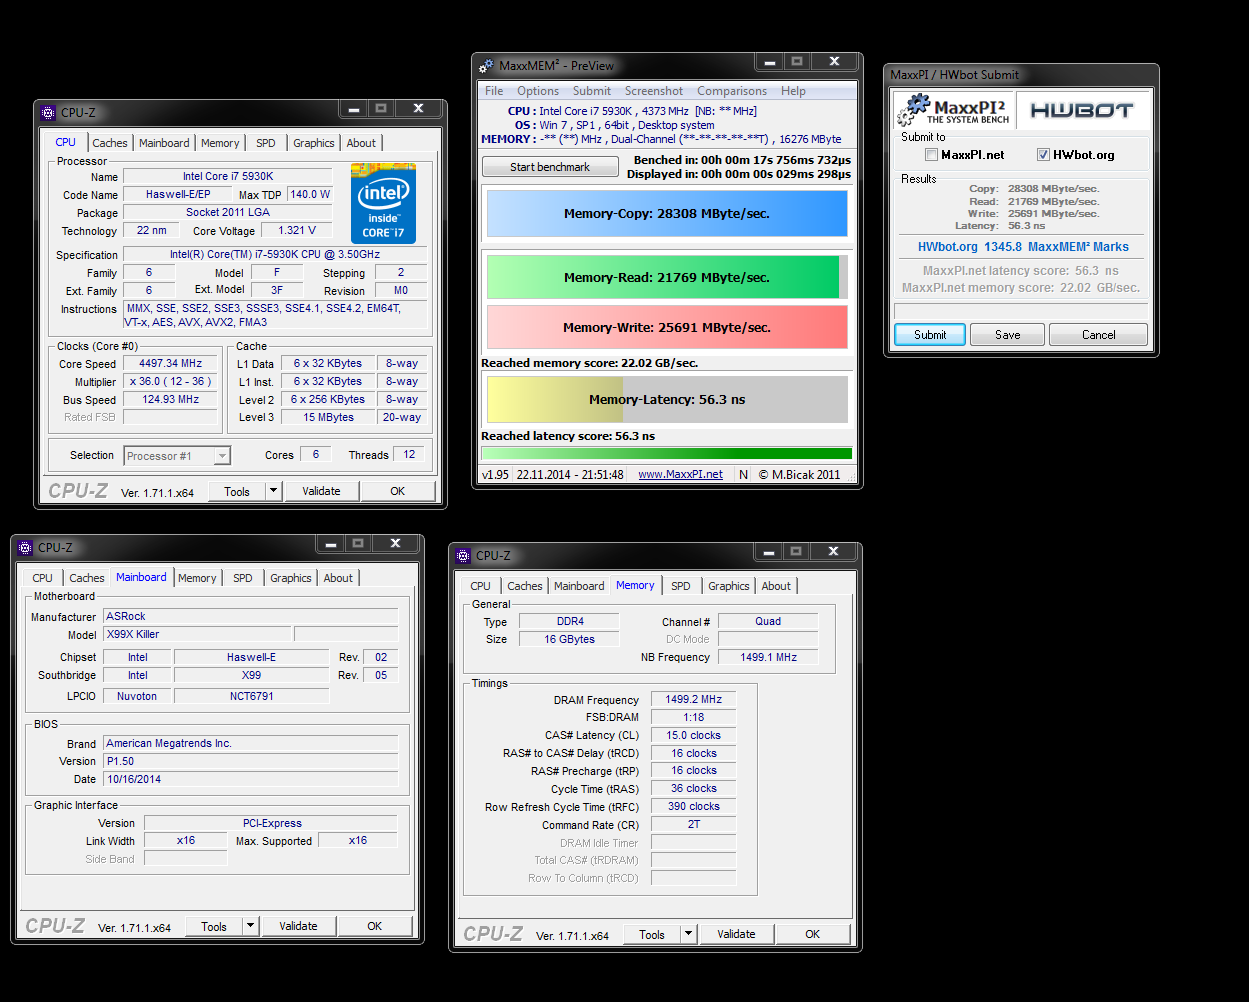This screenshot has height=1002, width=1249.
Task: Open the MaxxMEM Options menu
Action: [538, 91]
